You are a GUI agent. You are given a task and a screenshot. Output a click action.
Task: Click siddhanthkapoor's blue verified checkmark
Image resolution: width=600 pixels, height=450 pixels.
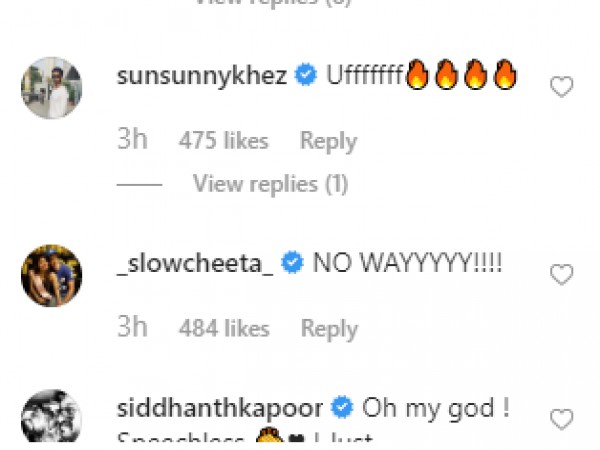(x=343, y=408)
